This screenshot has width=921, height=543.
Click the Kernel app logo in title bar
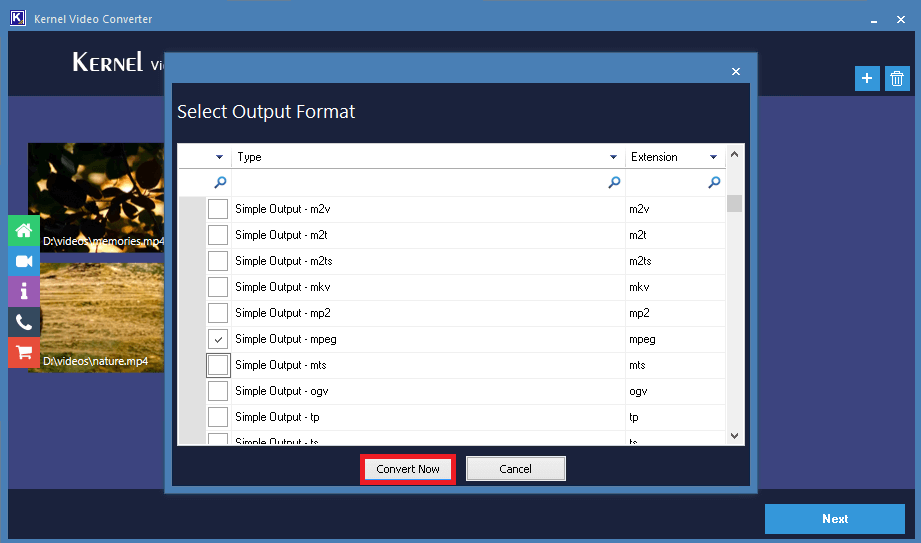tap(18, 18)
